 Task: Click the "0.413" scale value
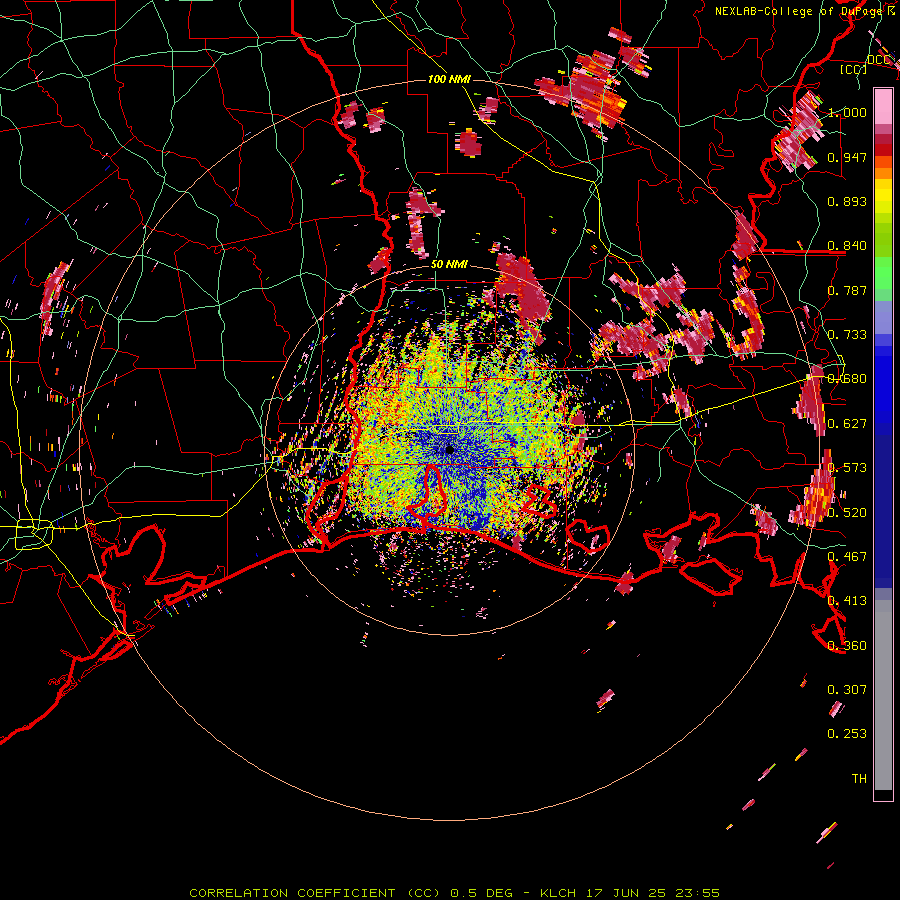pyautogui.click(x=847, y=601)
